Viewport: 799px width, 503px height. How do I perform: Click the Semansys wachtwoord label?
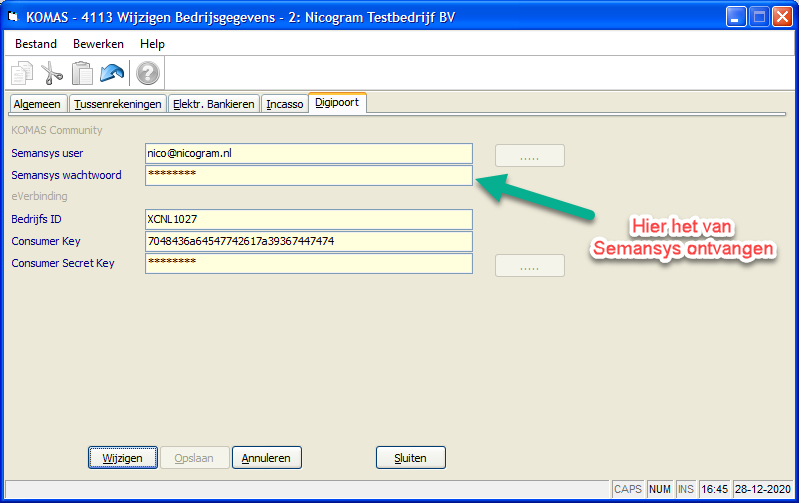[66, 175]
